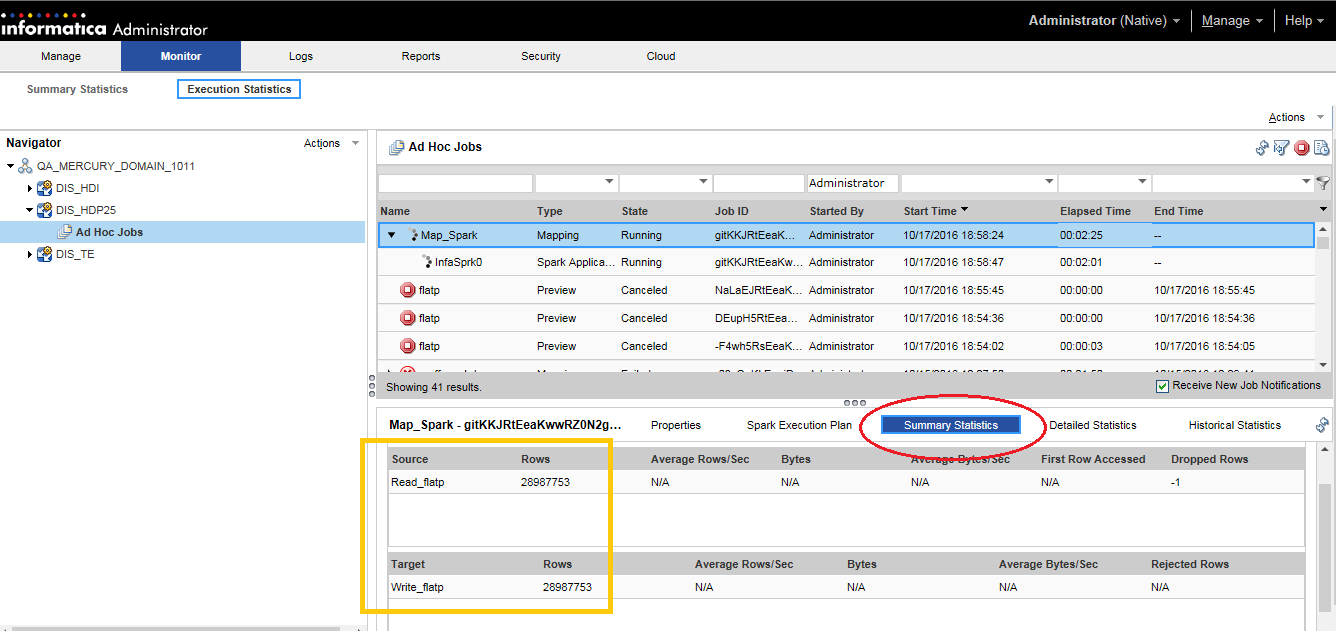Open the Properties tab in details

(x=676, y=425)
